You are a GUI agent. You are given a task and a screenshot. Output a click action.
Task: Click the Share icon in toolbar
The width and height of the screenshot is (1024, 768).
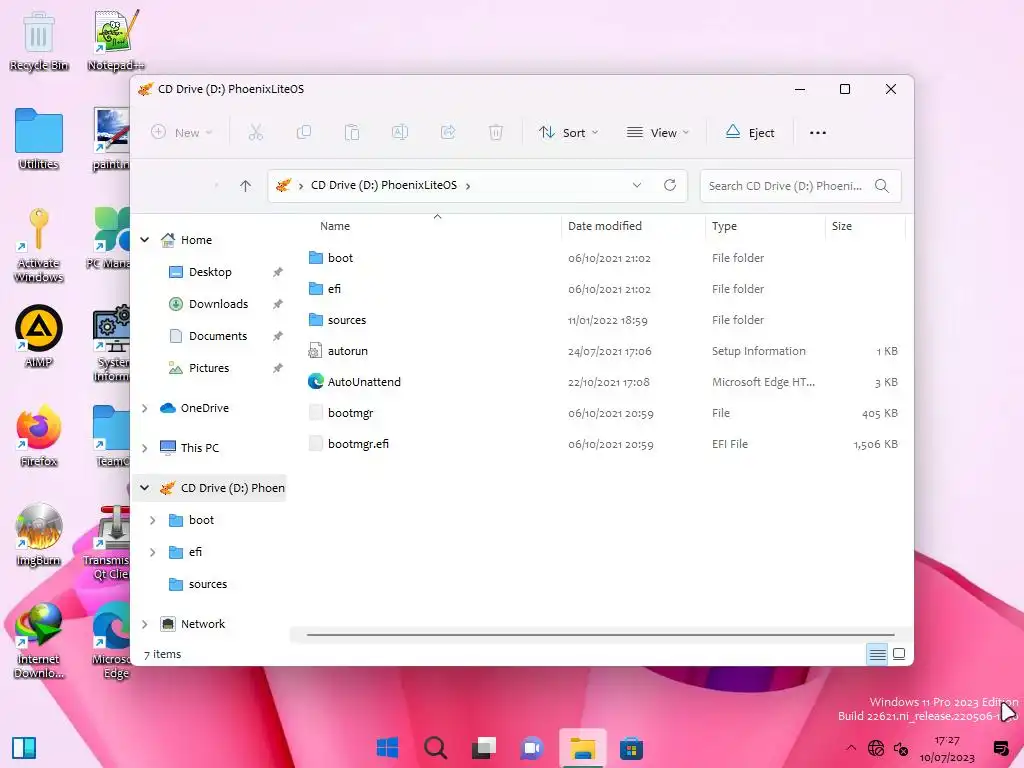[448, 133]
